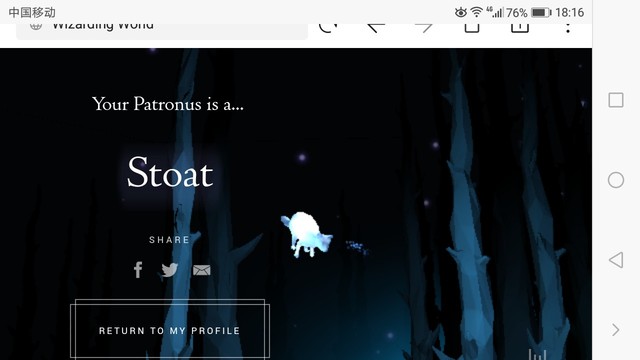The image size is (640, 360).
Task: Open the home page icon in the toolbar
Action: pyautogui.click(x=472, y=28)
